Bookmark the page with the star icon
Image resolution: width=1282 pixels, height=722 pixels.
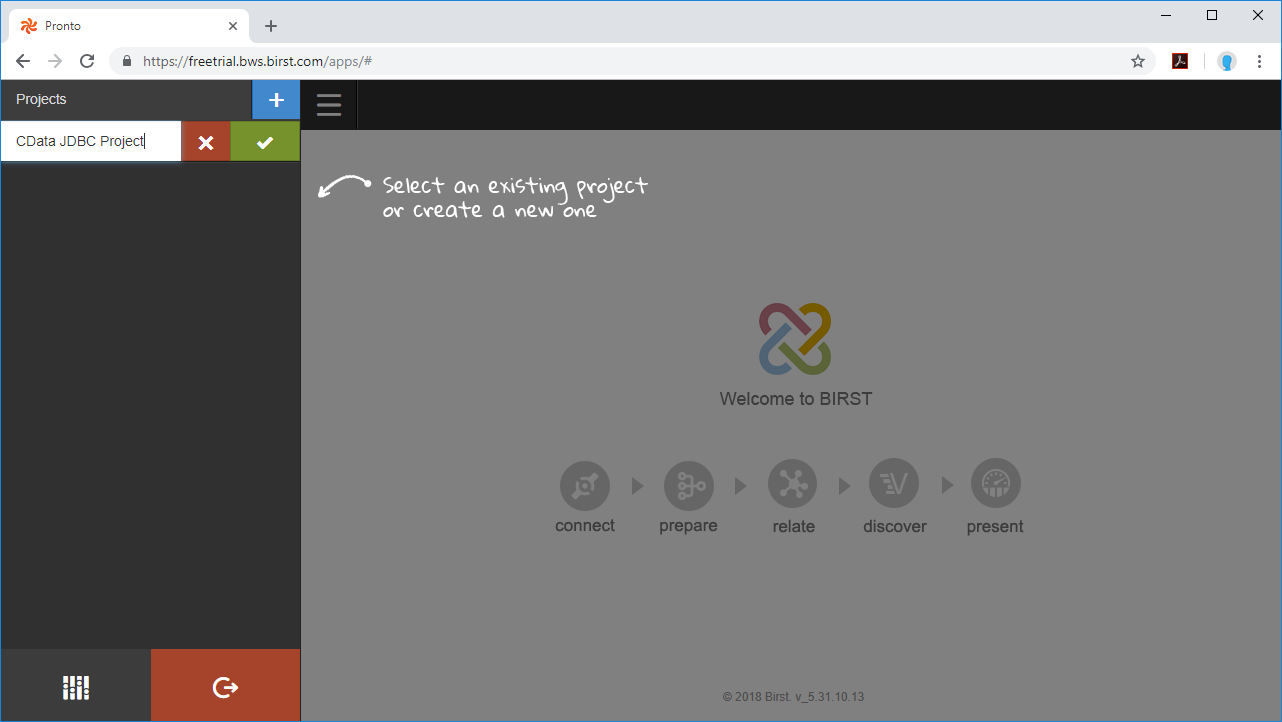tap(1138, 61)
